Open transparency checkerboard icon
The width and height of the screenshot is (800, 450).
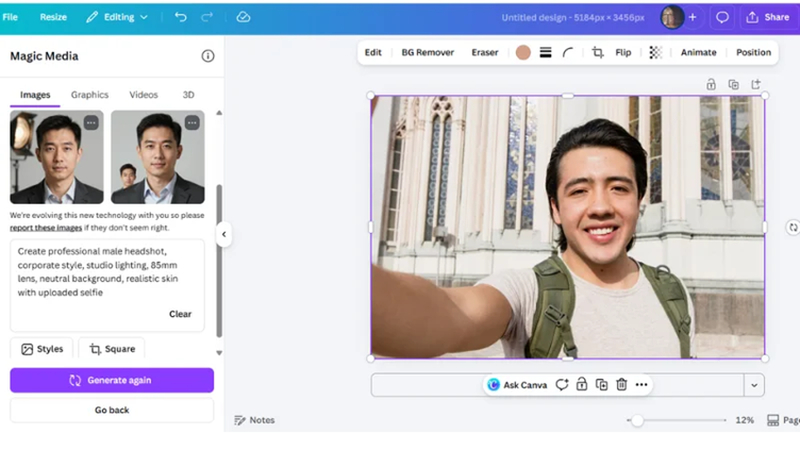click(x=656, y=53)
